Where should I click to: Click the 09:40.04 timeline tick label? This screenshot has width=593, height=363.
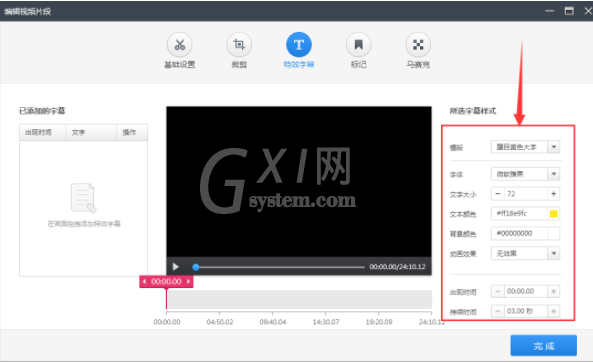pyautogui.click(x=273, y=322)
